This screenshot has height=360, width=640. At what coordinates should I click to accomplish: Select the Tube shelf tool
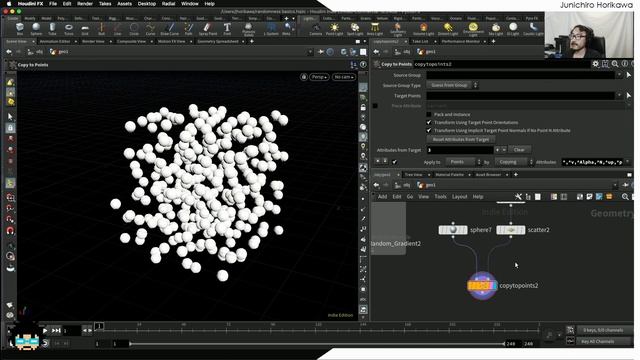pyautogui.click(x=52, y=29)
